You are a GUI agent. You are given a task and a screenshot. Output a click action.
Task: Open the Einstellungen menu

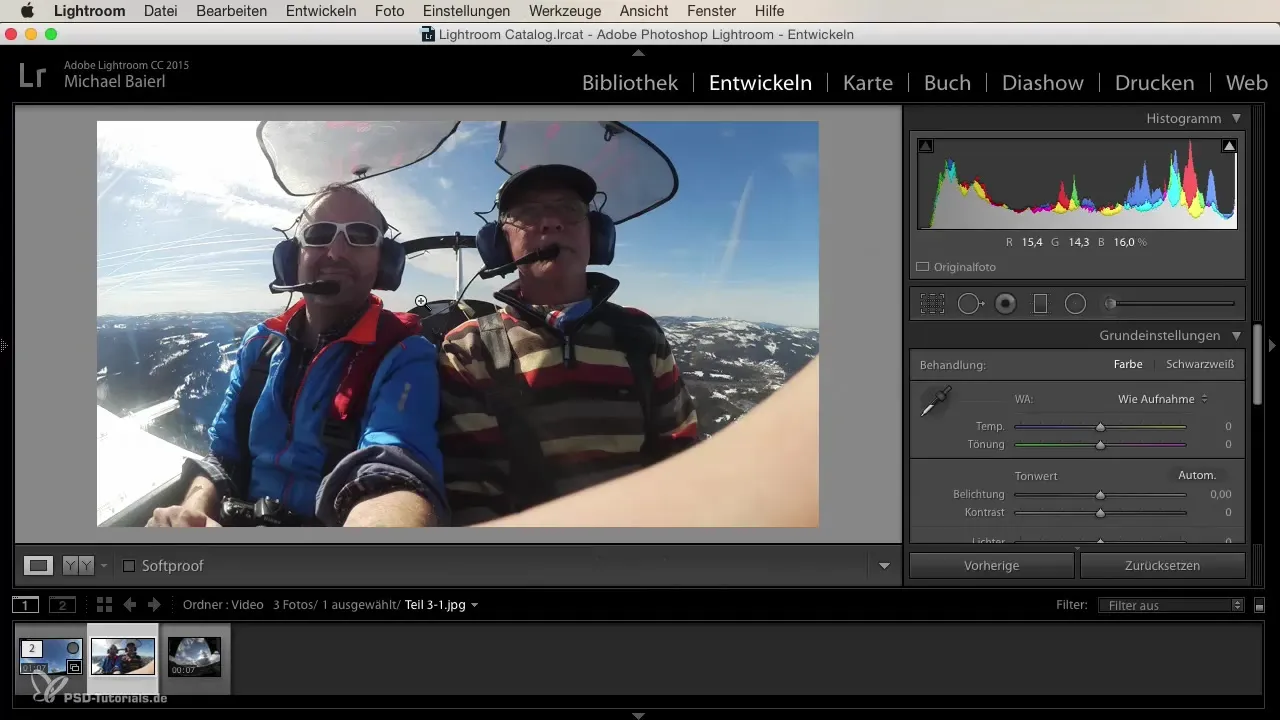[x=467, y=11]
